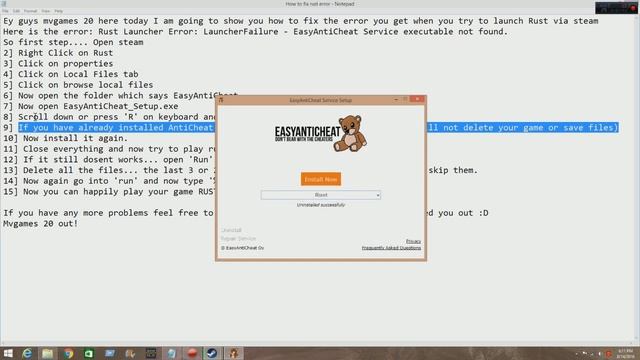Launch Internet Explorer from the taskbar
640x360 pixels.
pos(27,353)
